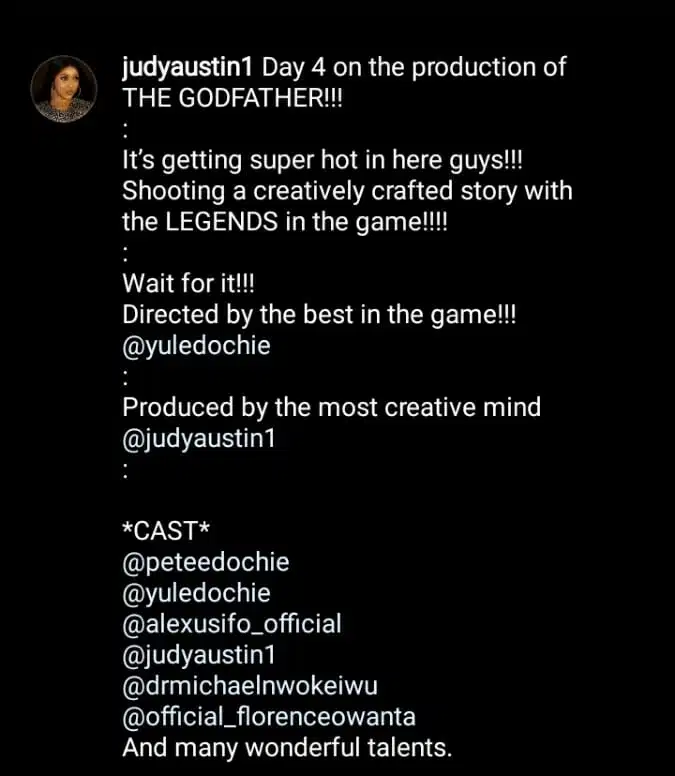Screen dimensions: 675x776
Task: Click 'Day 4 on the production of' text
Action: pyautogui.click(x=414, y=68)
